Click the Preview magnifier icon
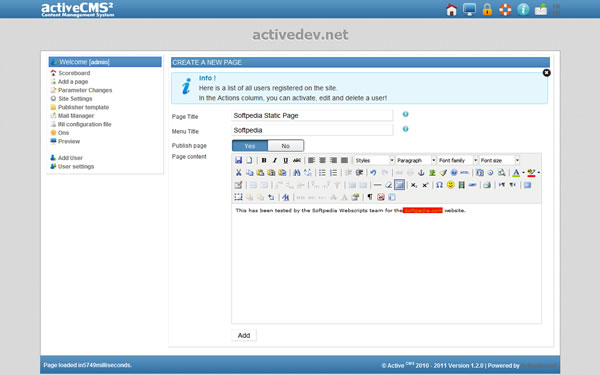Image resolution: width=600 pixels, height=375 pixels. [501, 173]
